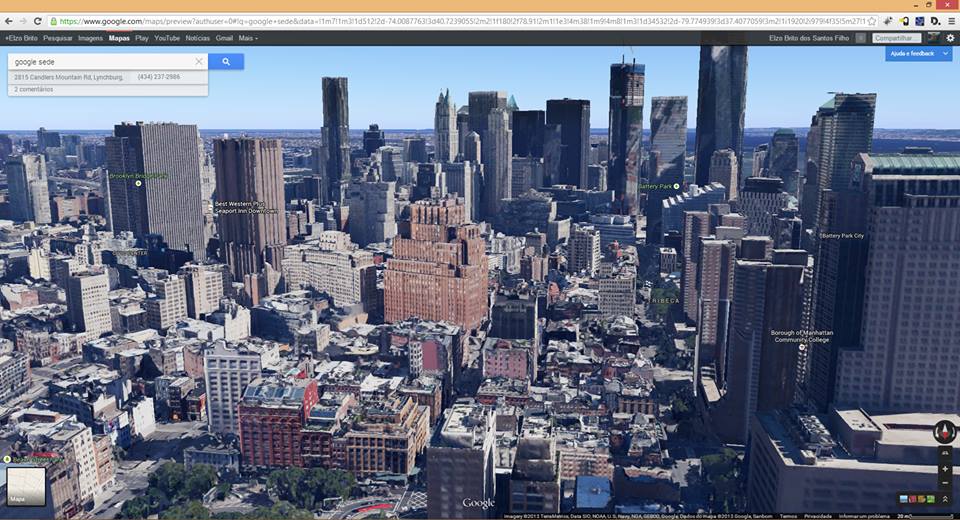Go to Gmail in the Google bar
The height and width of the screenshot is (520, 960).
point(224,38)
